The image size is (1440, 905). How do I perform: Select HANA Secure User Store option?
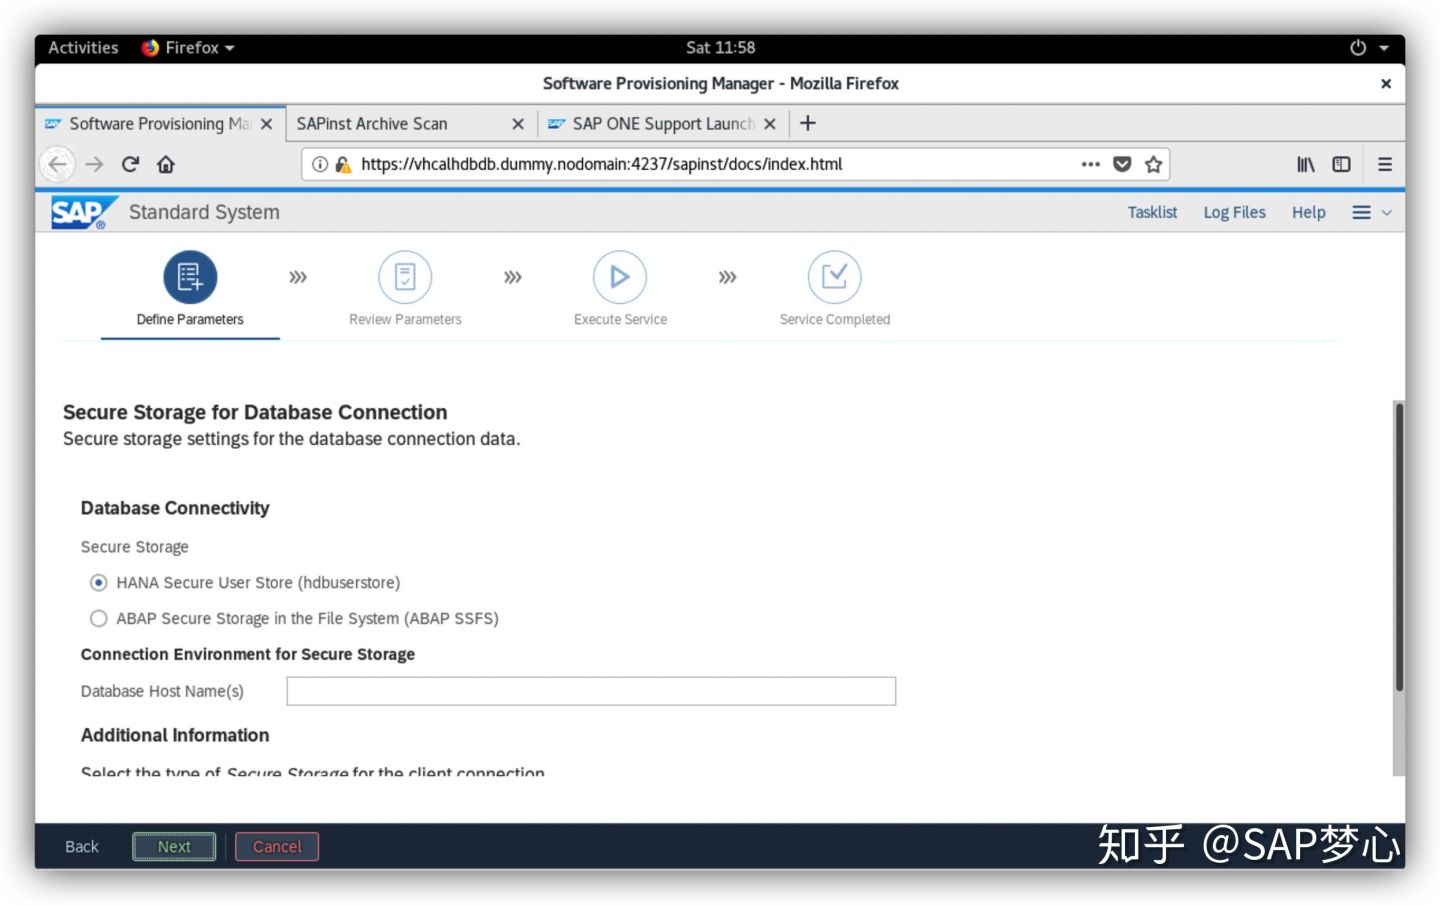(x=98, y=583)
